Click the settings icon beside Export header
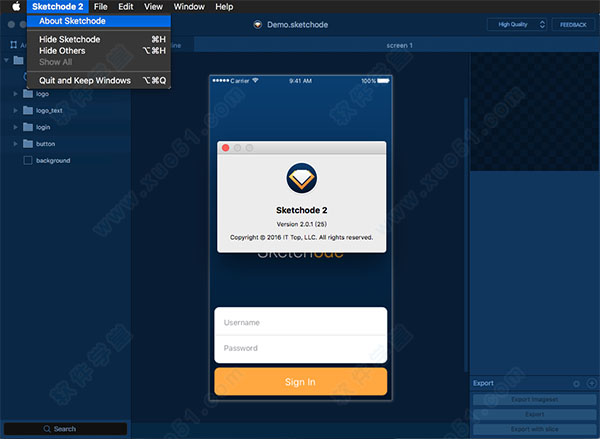This screenshot has width=600, height=439. point(576,383)
